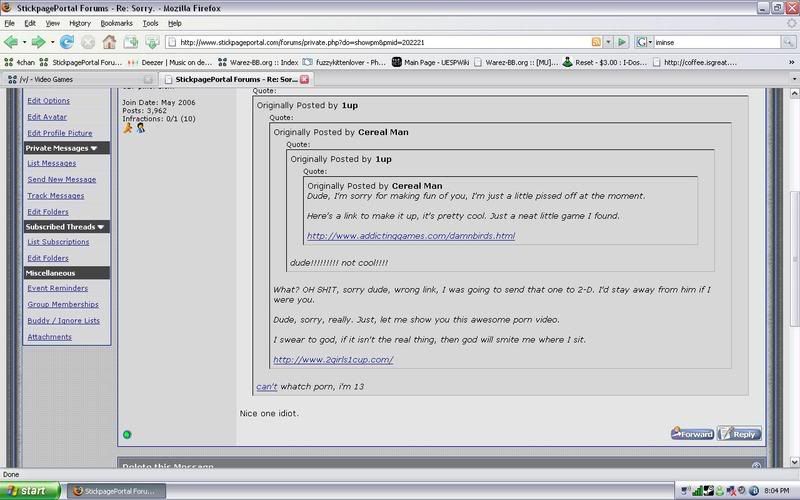Click the Reply message button
The height and width of the screenshot is (500, 800).
coord(739,434)
